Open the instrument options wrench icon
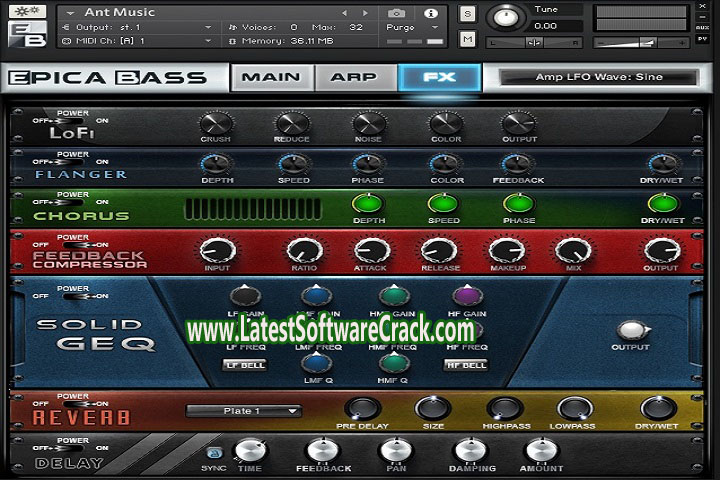Image resolution: width=720 pixels, height=480 pixels. click(27, 11)
